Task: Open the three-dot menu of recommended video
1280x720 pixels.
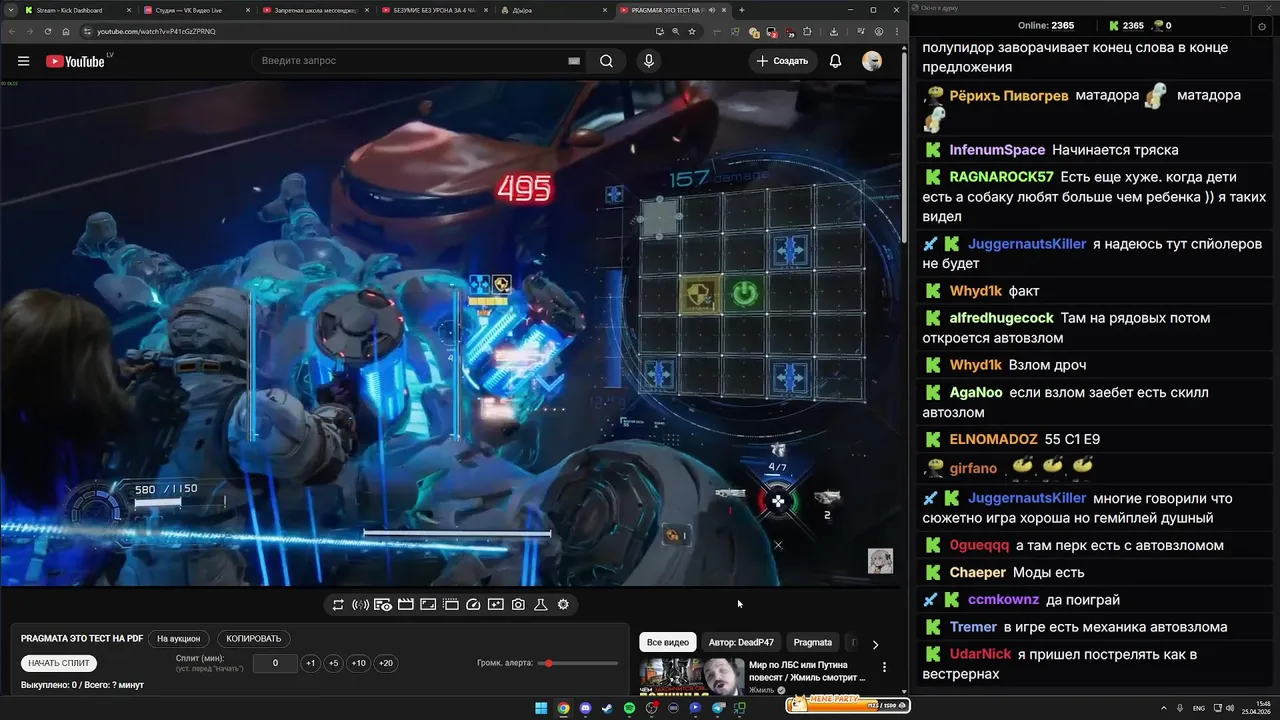Action: coord(884,667)
